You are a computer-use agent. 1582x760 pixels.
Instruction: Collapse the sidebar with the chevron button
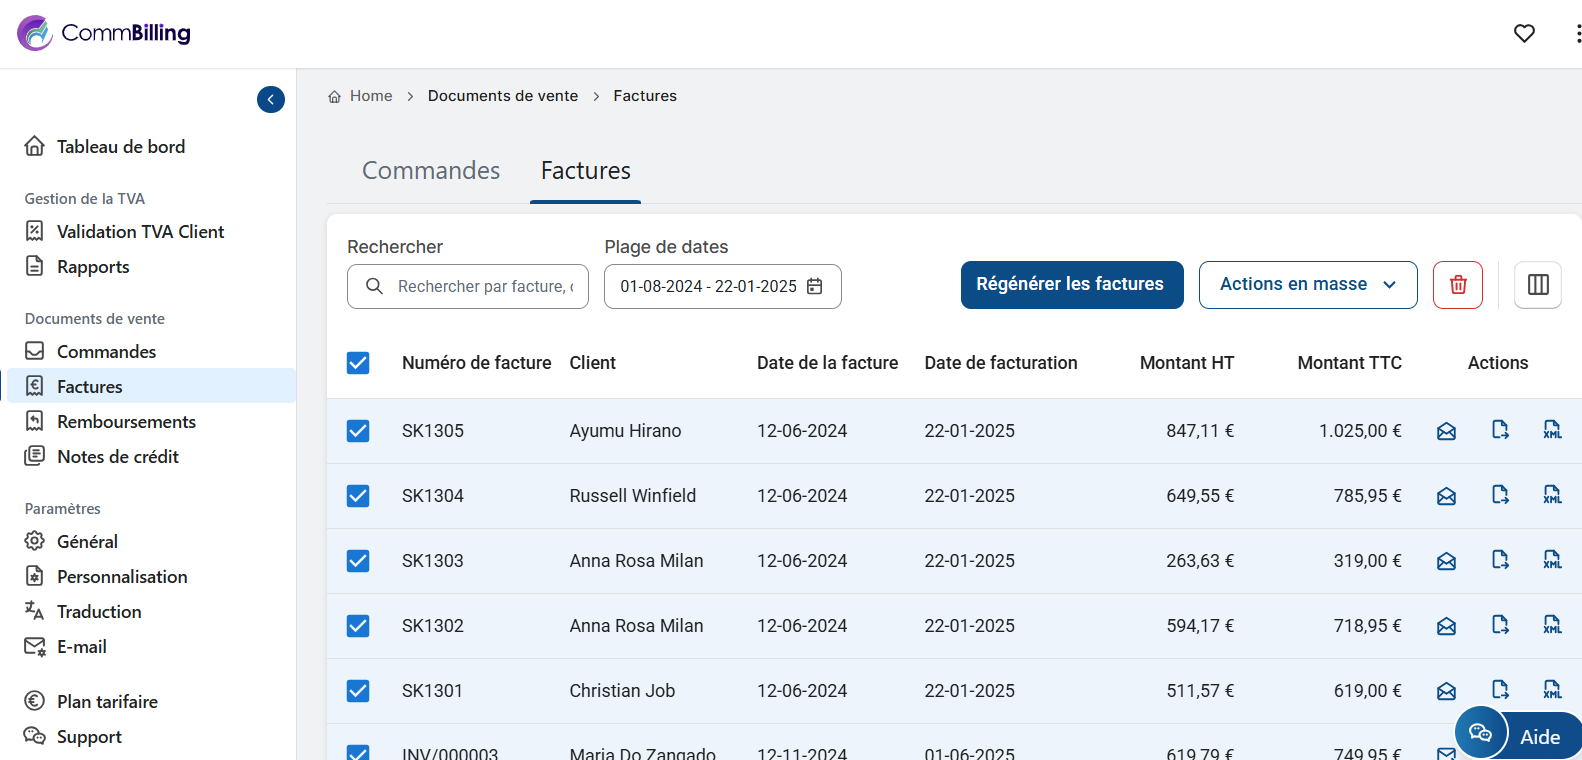tap(271, 99)
